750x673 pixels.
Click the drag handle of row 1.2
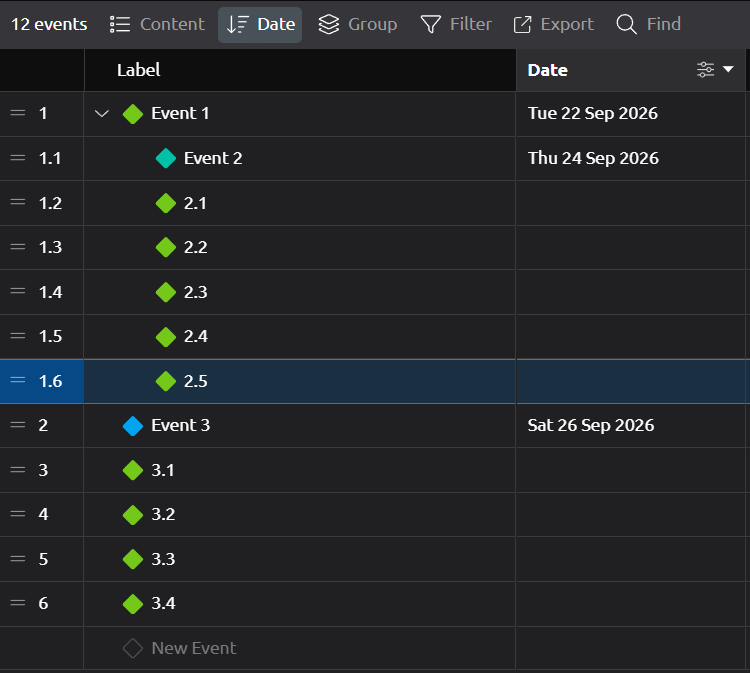(x=18, y=202)
